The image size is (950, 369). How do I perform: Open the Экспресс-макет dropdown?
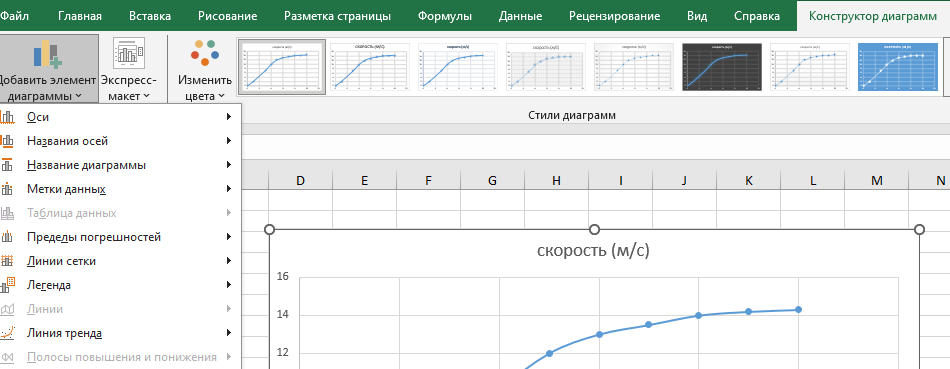click(128, 69)
